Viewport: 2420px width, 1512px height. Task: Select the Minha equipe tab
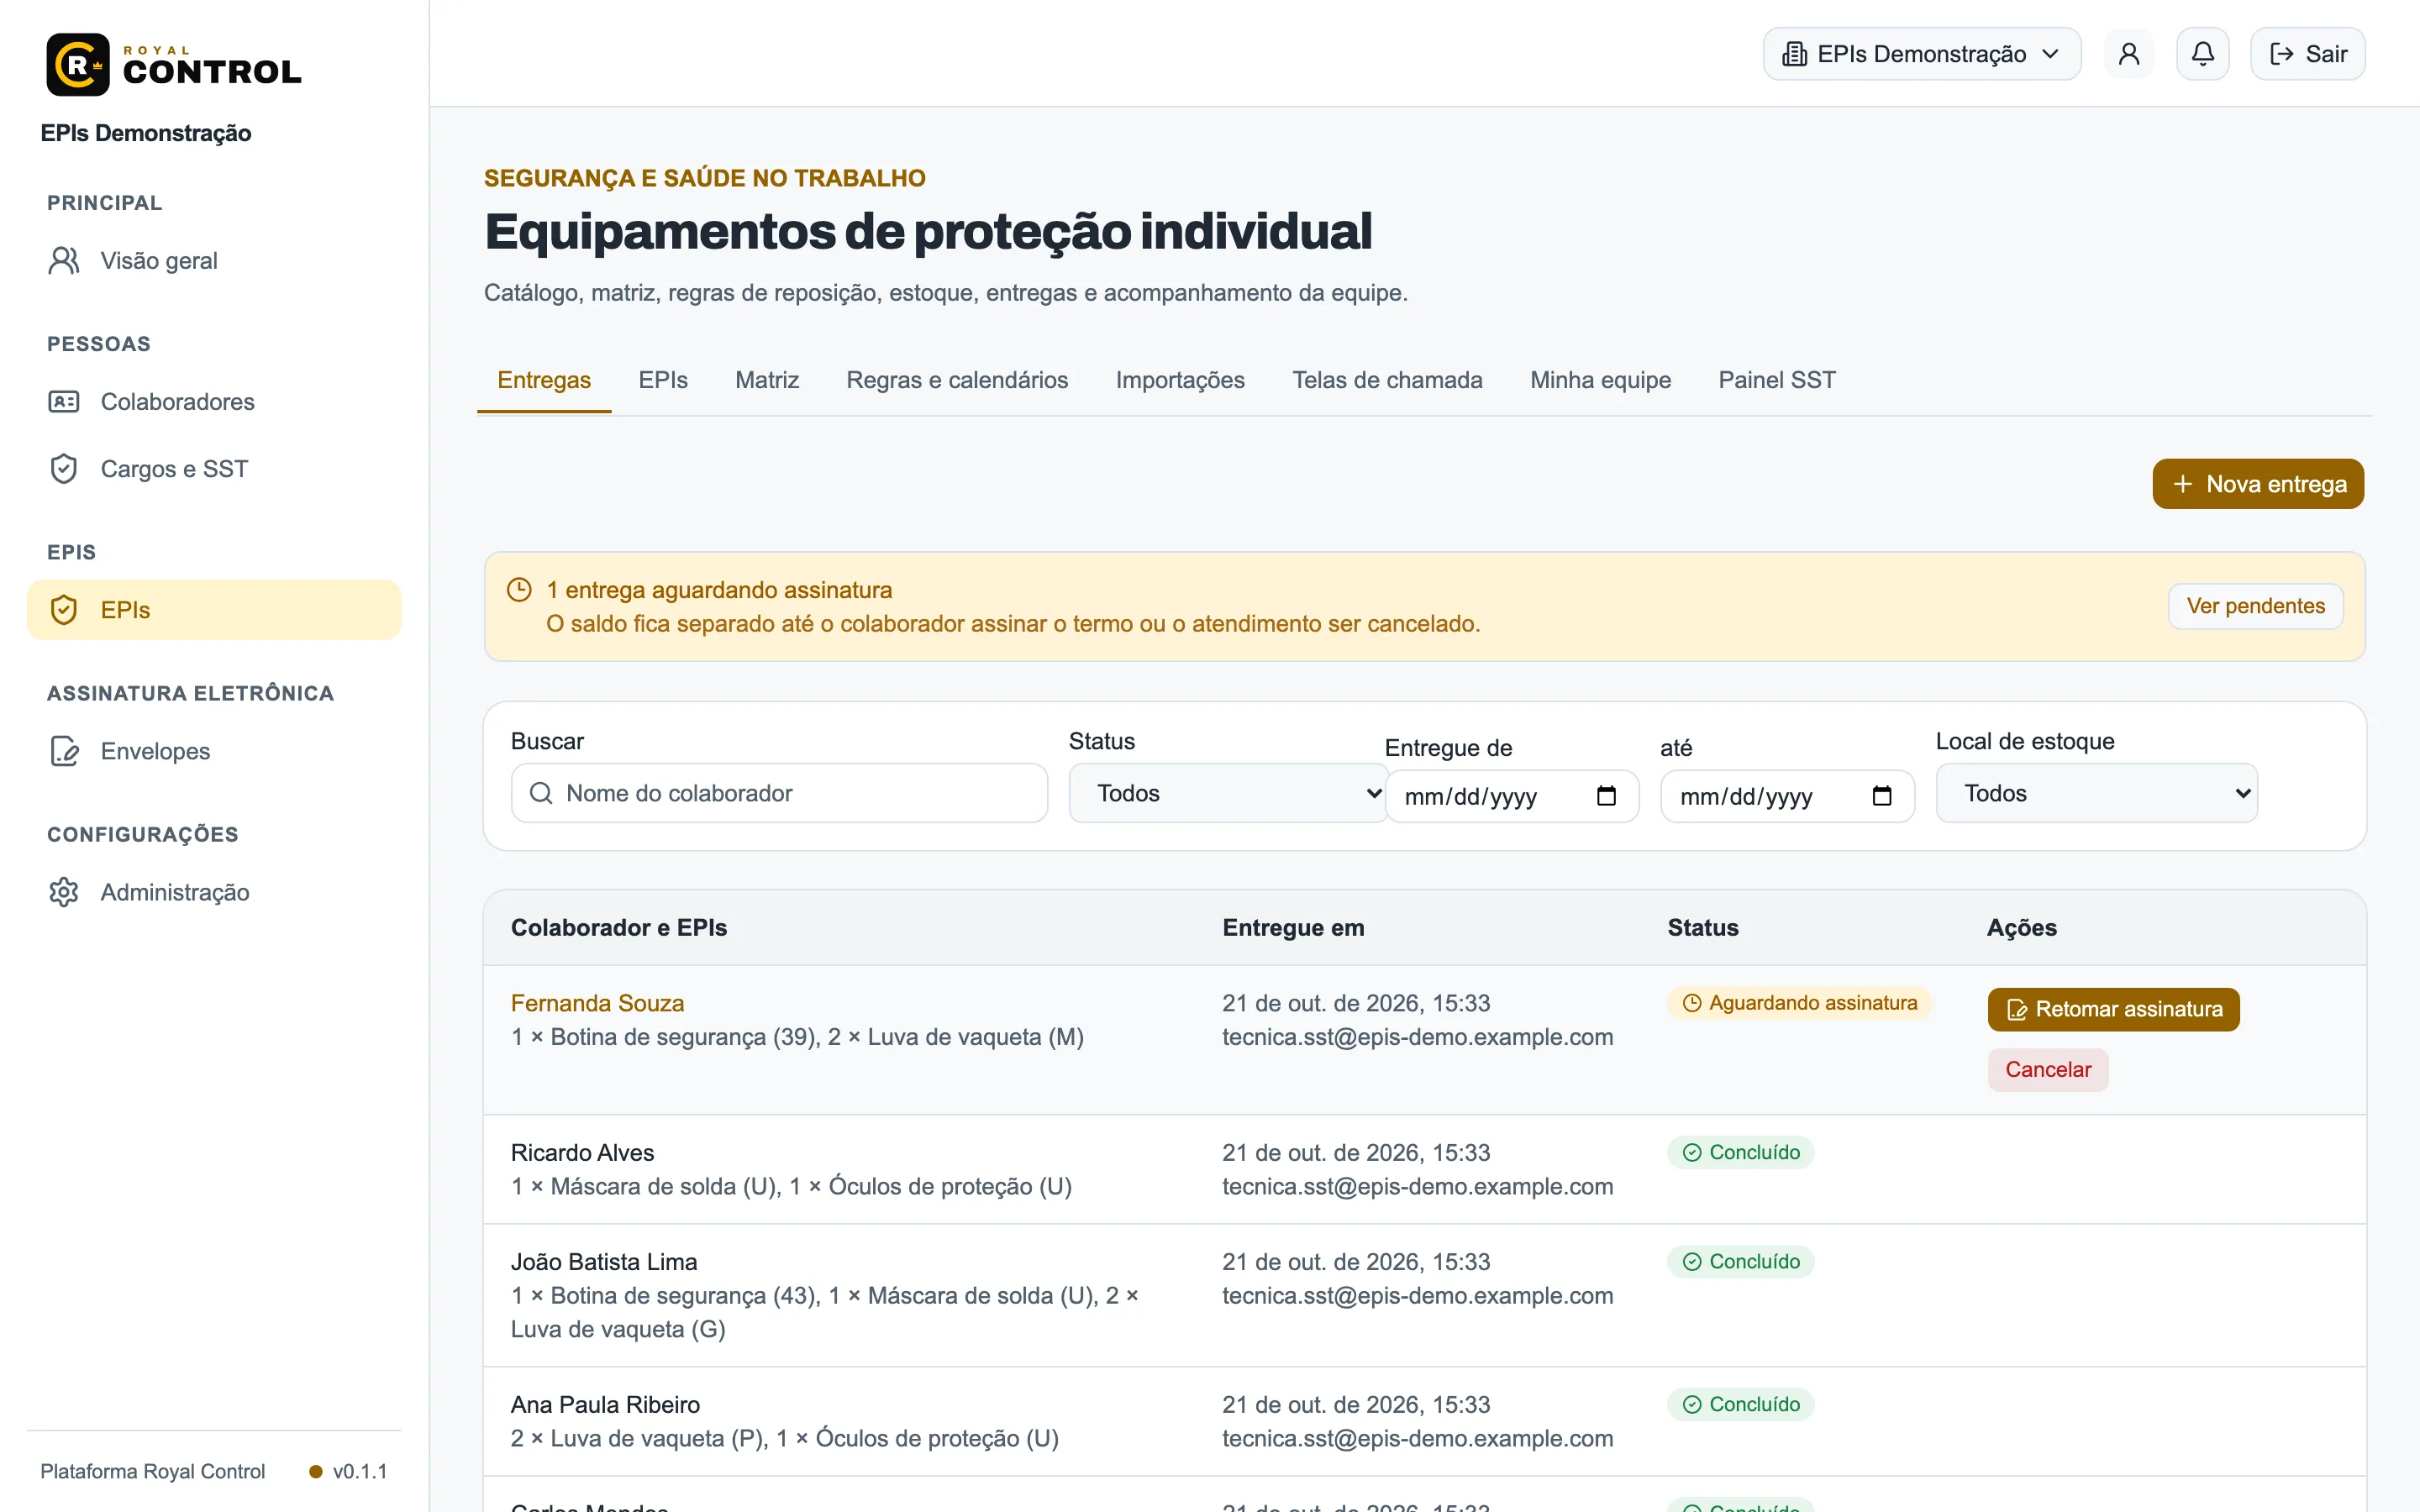click(1600, 380)
